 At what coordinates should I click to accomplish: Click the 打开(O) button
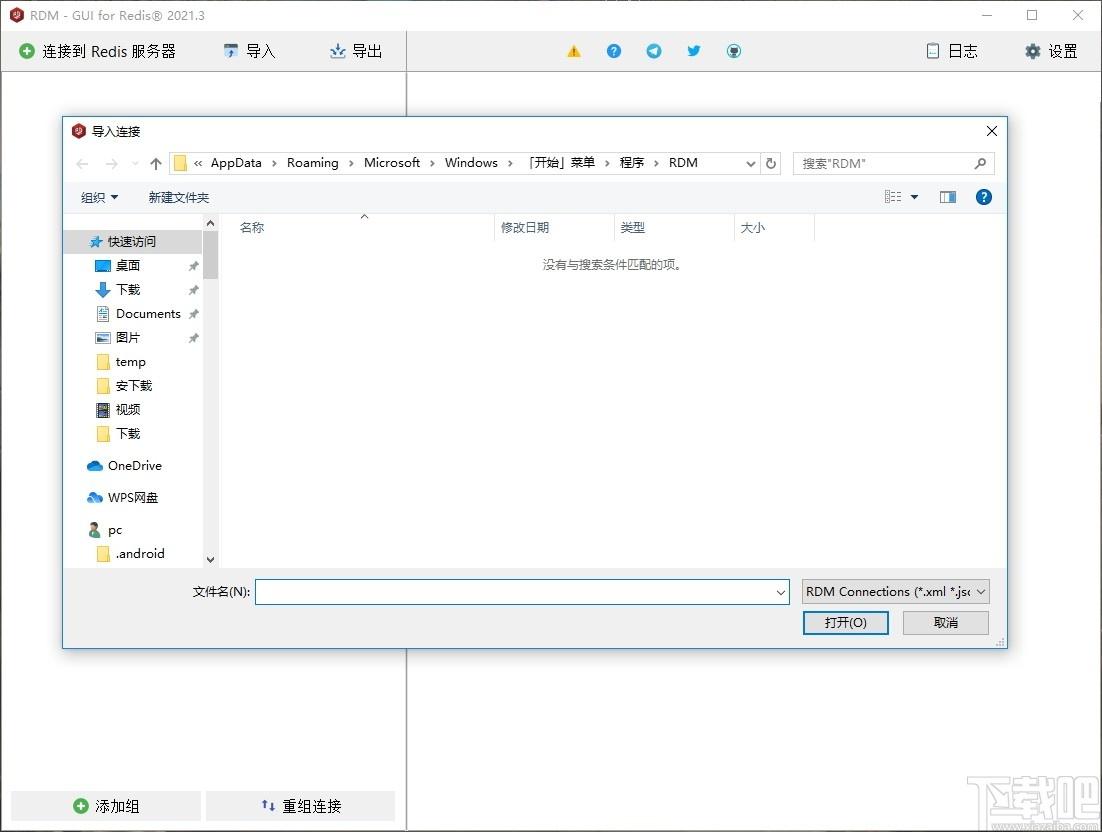click(845, 623)
